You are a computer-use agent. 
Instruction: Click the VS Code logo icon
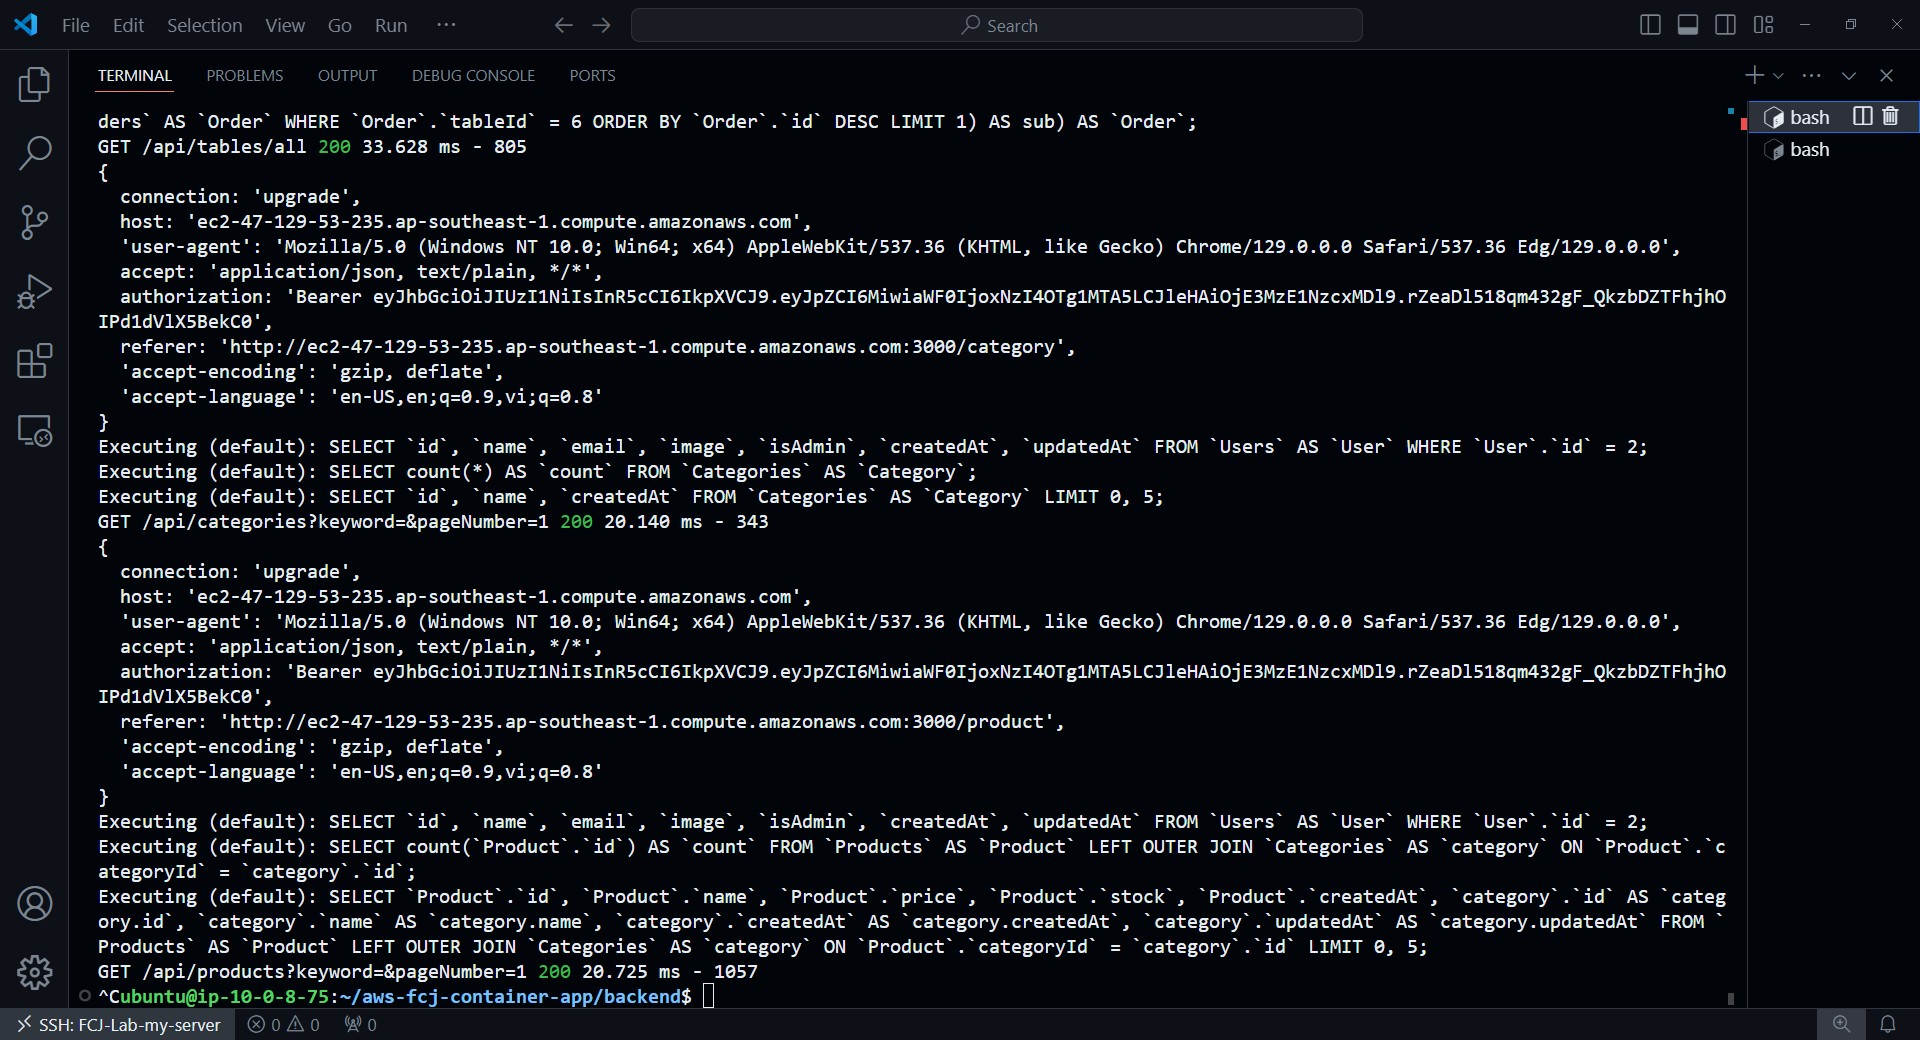pyautogui.click(x=26, y=25)
